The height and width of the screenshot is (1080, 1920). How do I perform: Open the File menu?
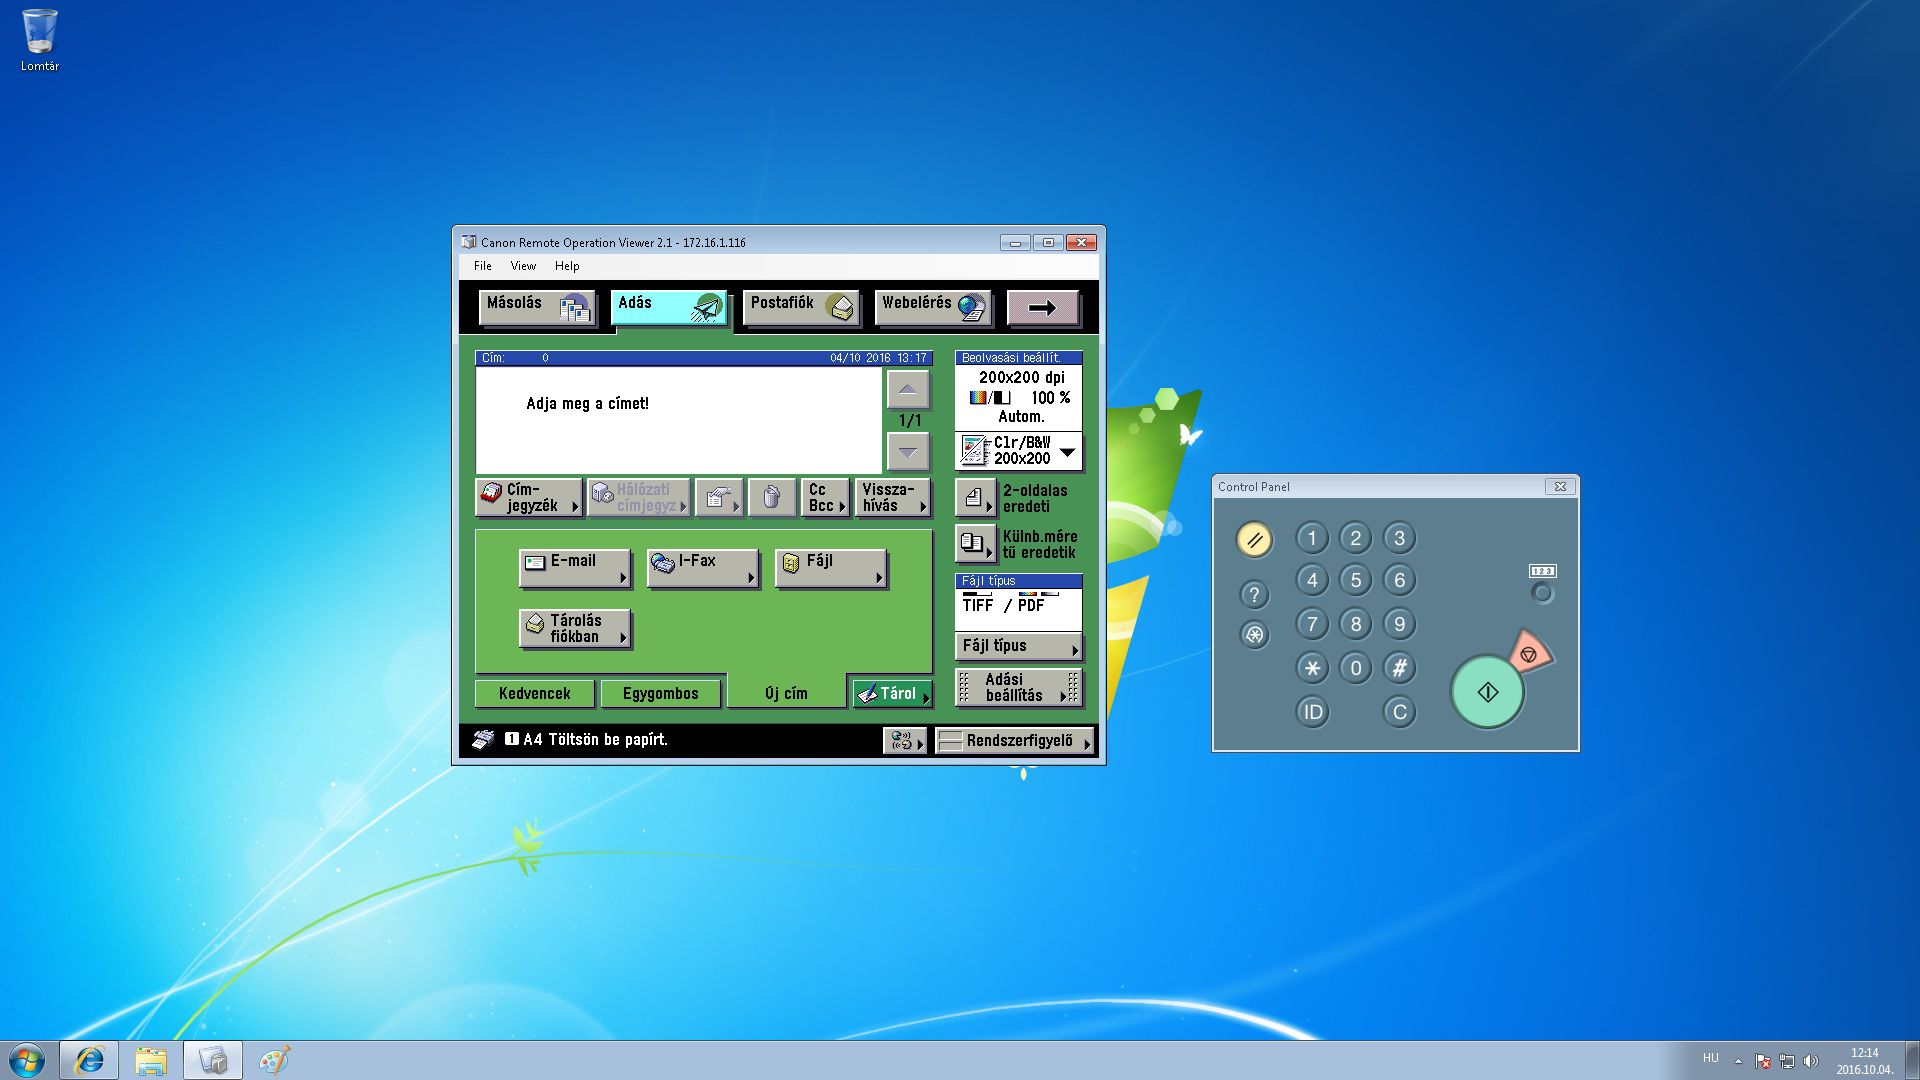click(483, 266)
